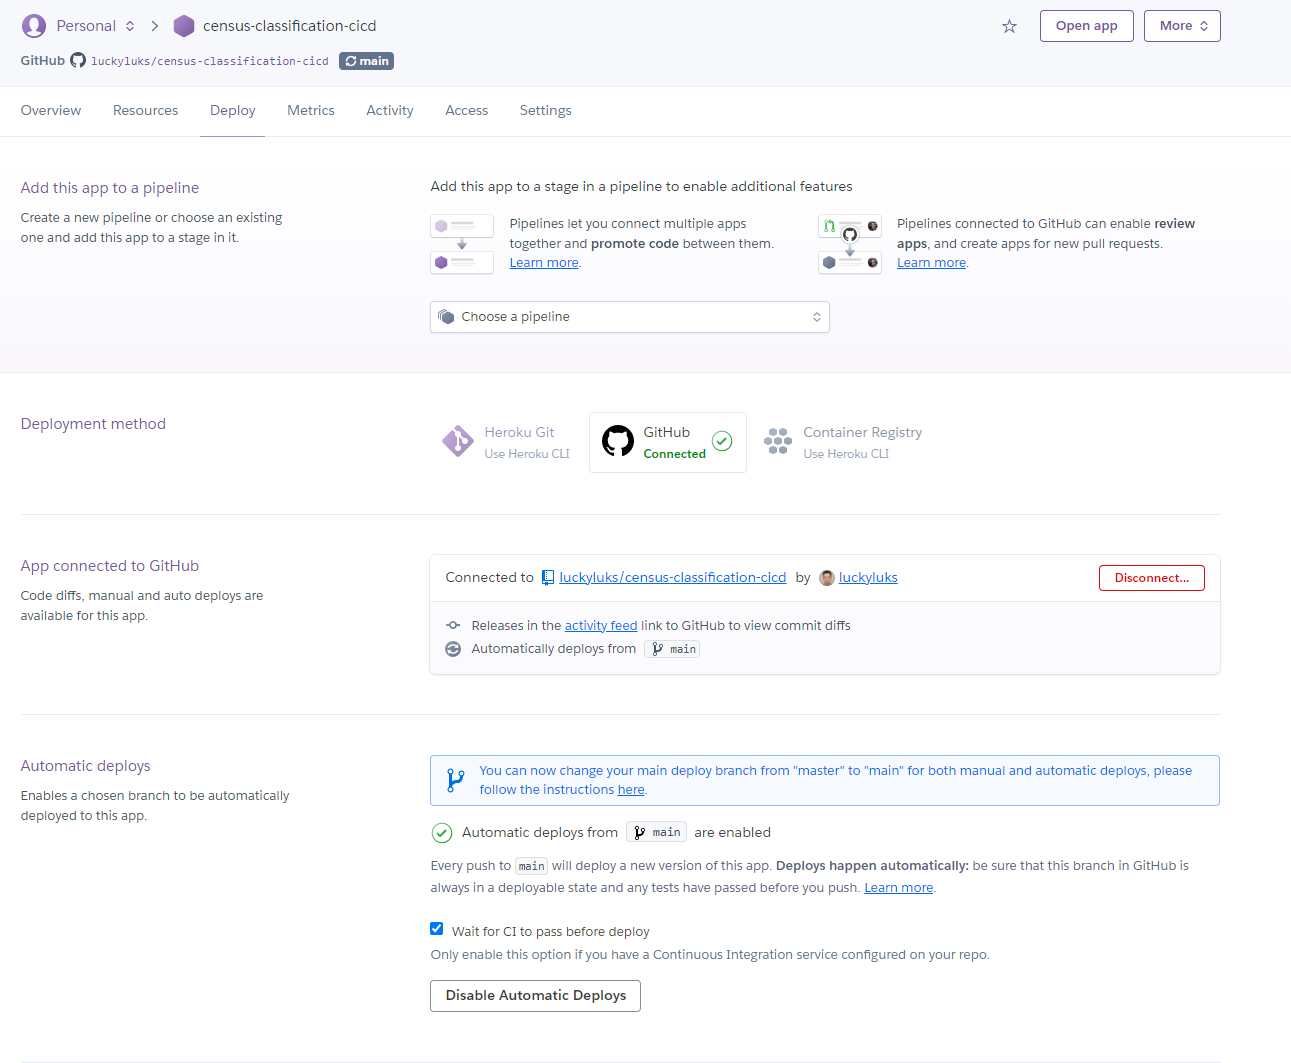Click the main branch tag in Automatic deploys from
1291x1063 pixels.
[x=656, y=832]
